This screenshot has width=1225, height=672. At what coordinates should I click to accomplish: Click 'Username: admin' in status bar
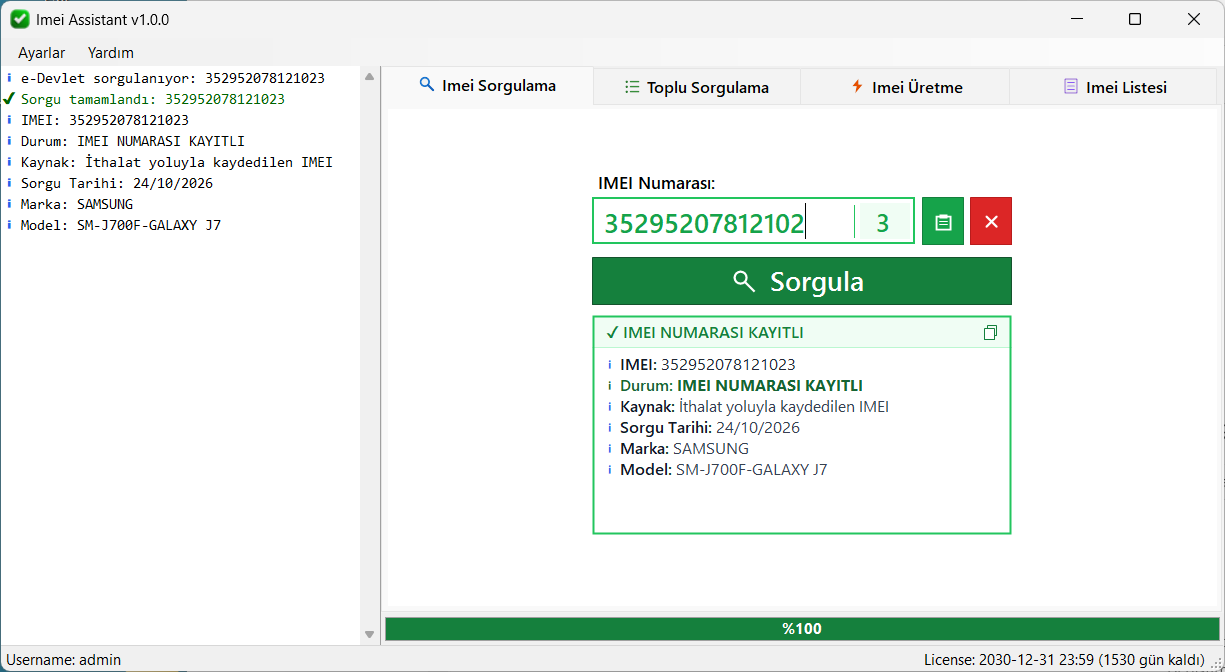64,660
